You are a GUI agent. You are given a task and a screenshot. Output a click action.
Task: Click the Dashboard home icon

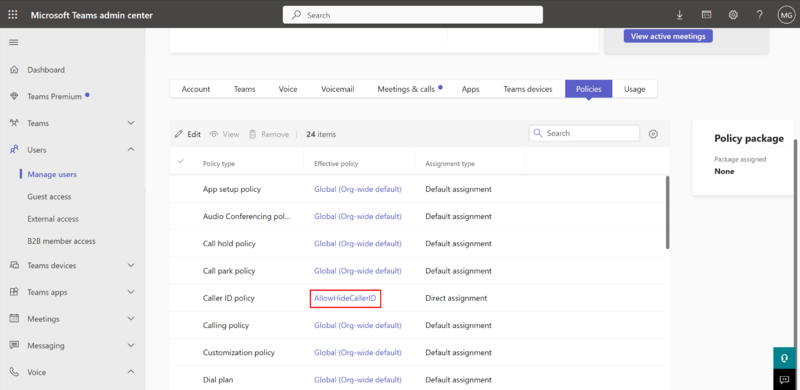click(14, 70)
